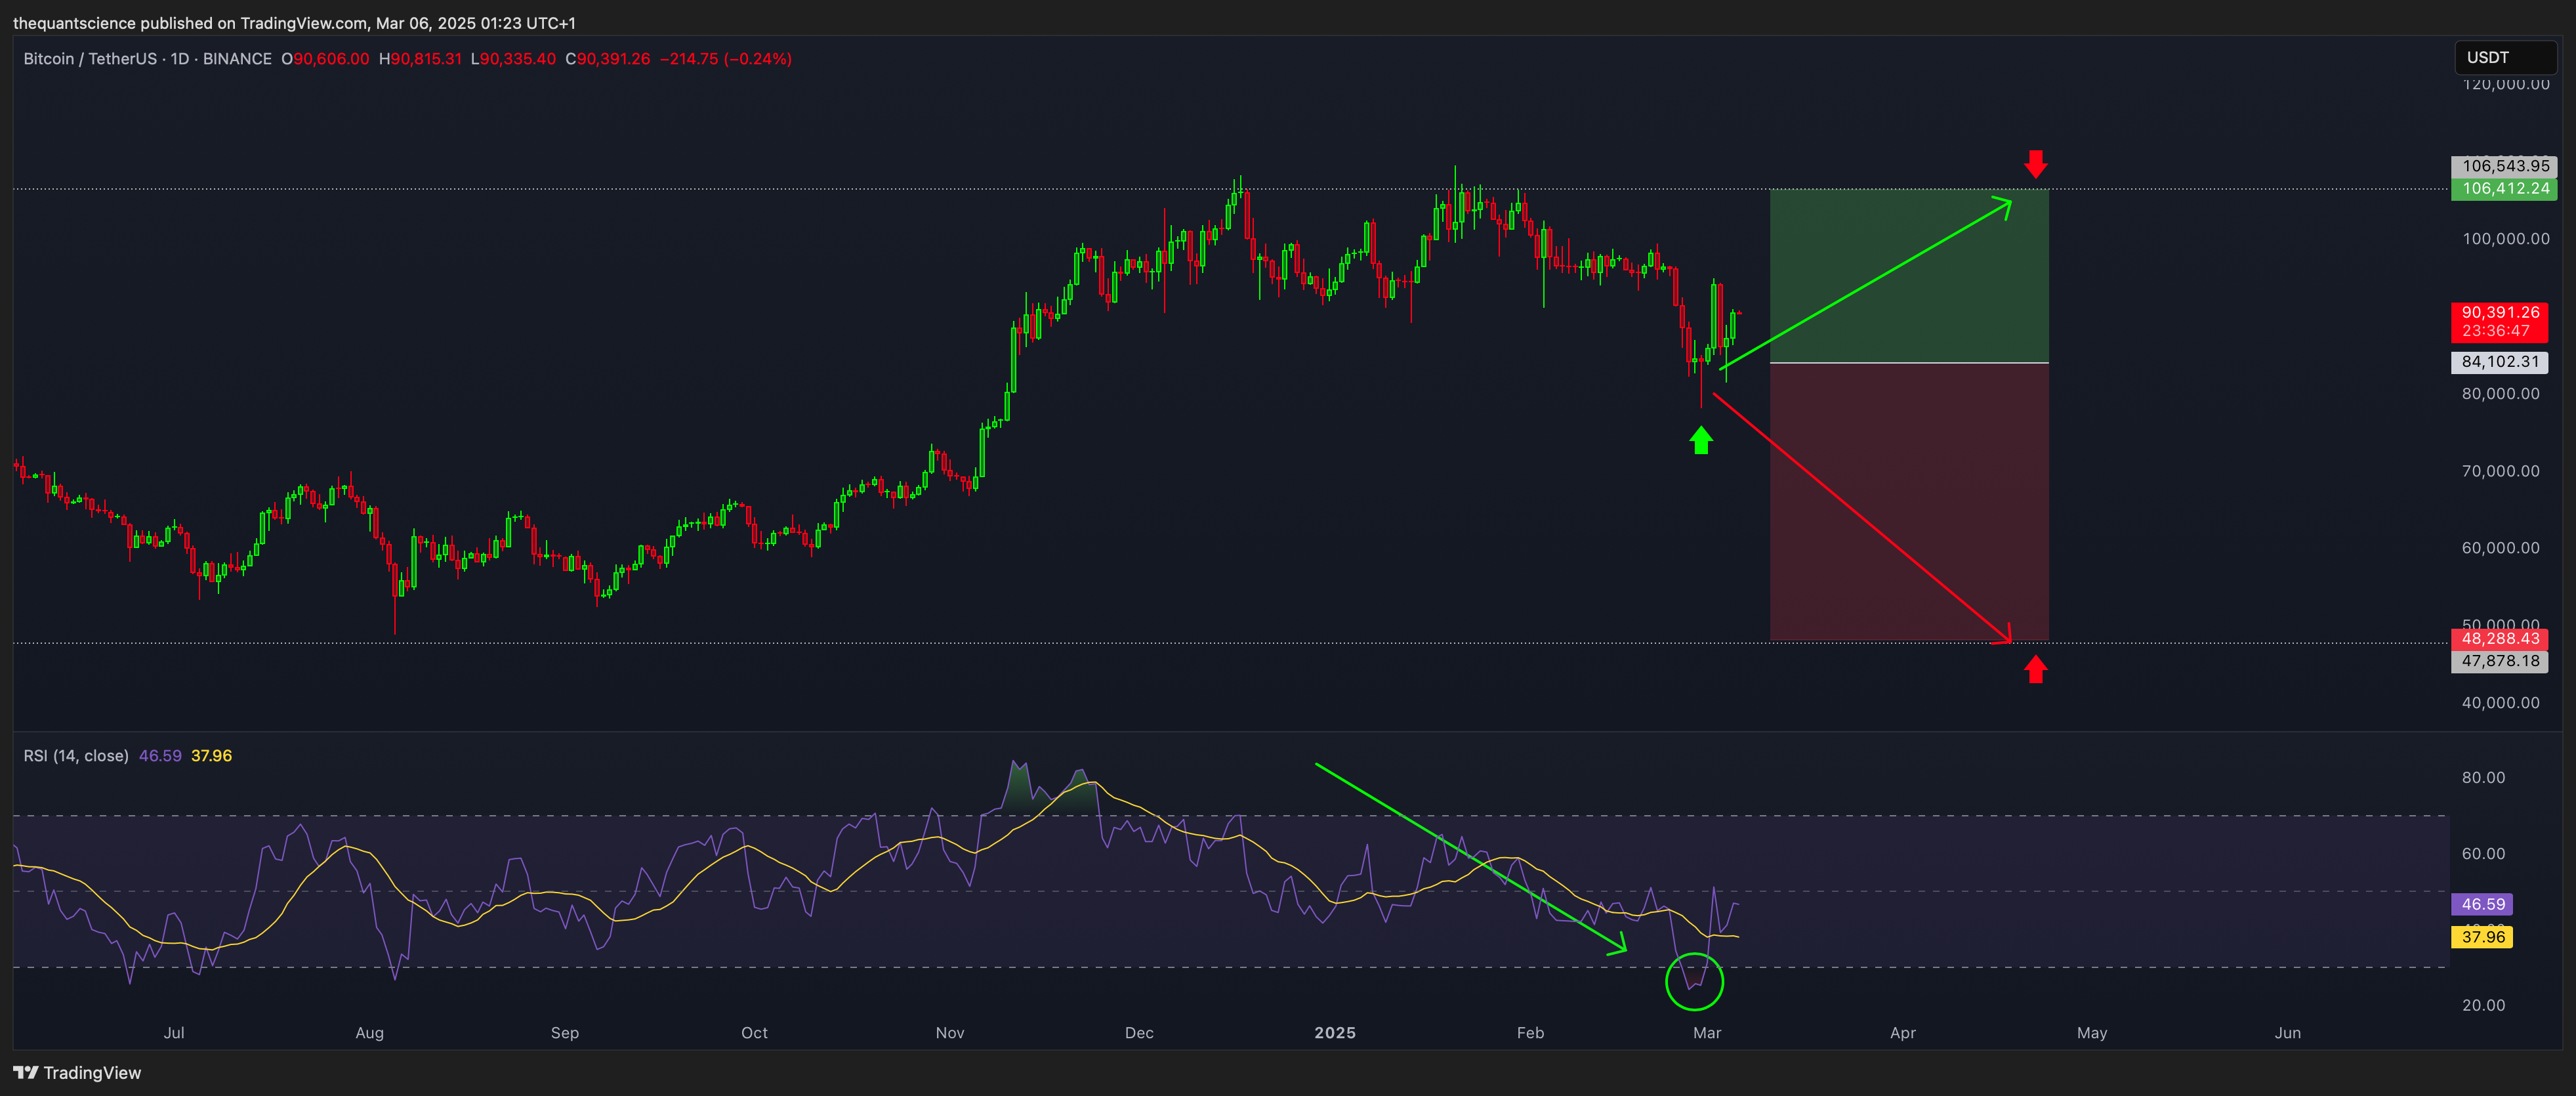
Task: Click the Oct label on time axis
Action: click(x=754, y=1033)
